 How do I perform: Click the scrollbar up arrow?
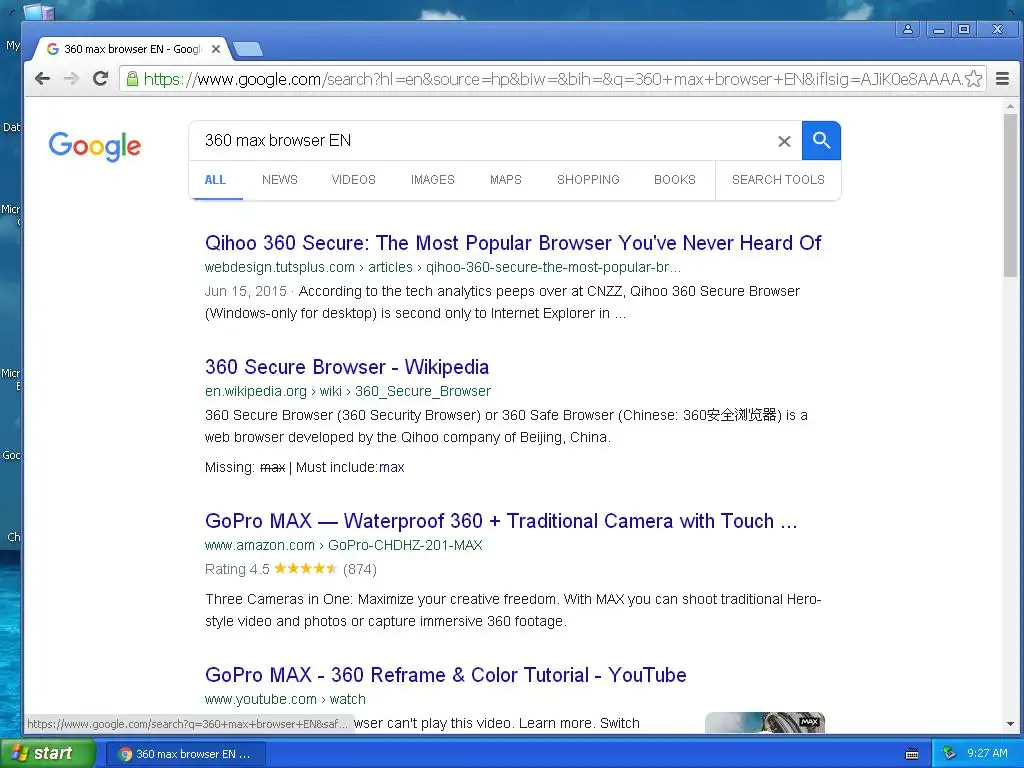click(1010, 106)
